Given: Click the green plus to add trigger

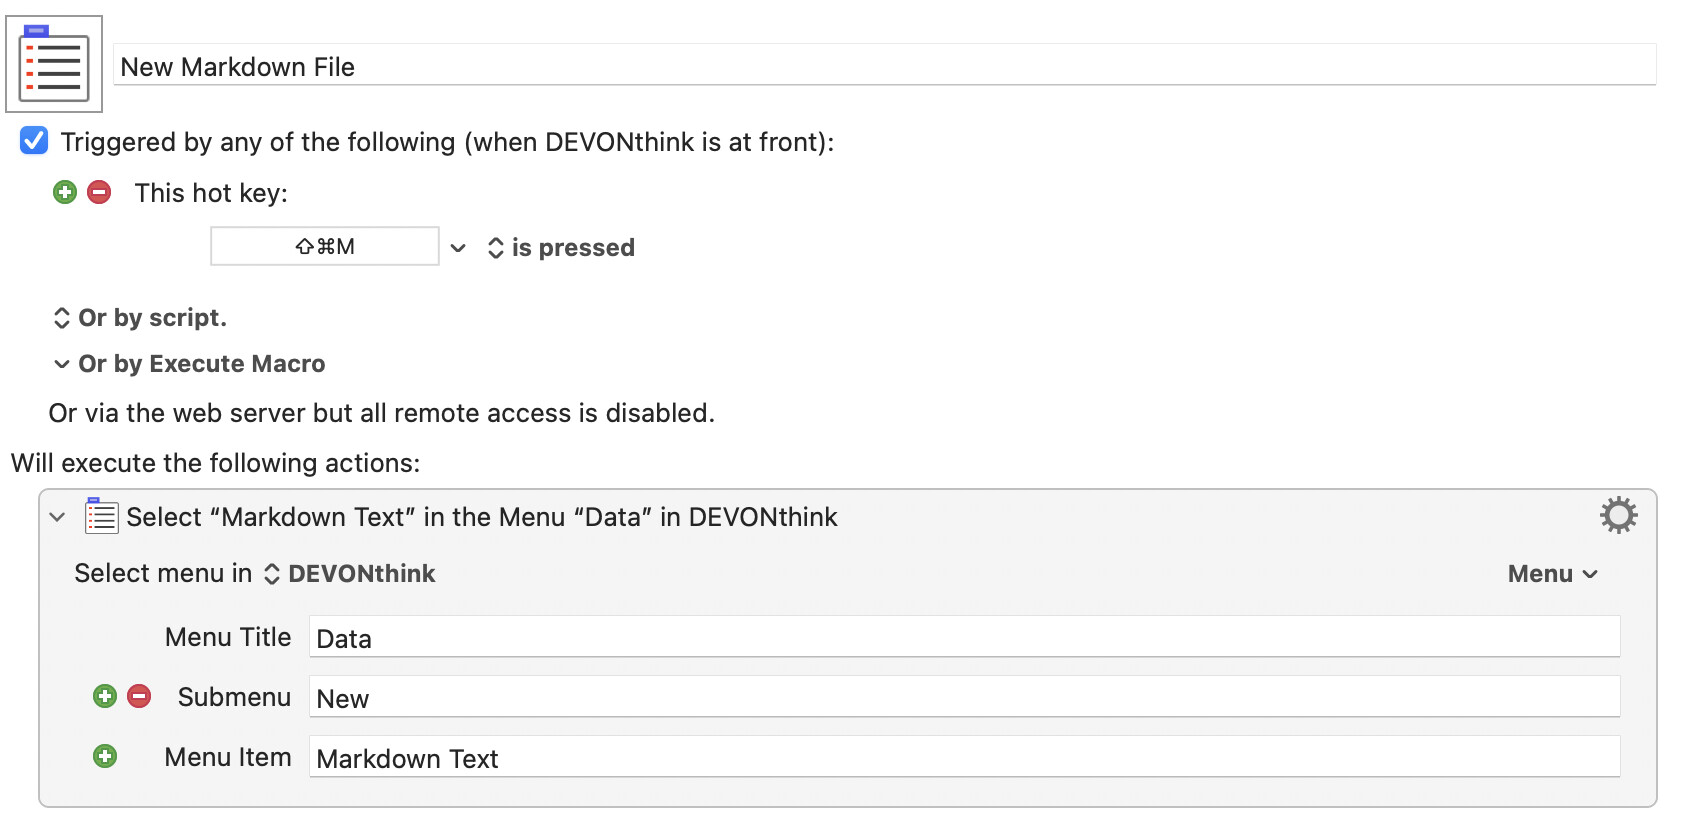Looking at the screenshot, I should [x=65, y=192].
